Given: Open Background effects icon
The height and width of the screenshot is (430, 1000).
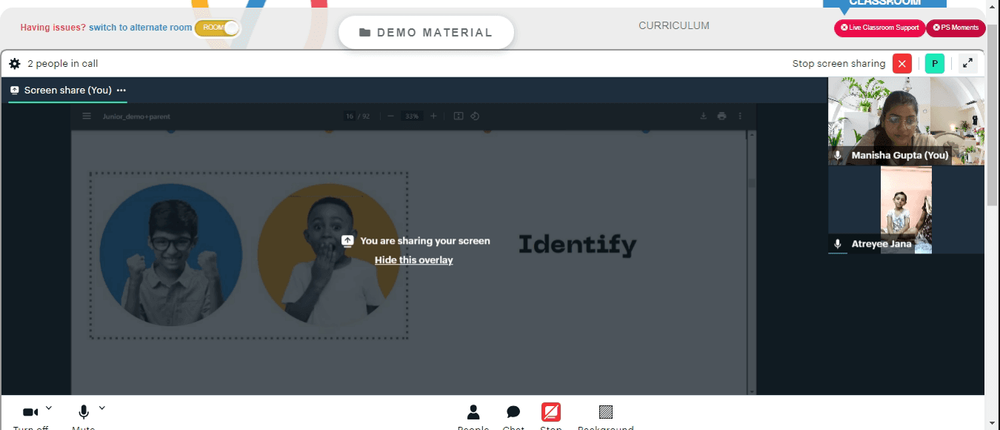Looking at the screenshot, I should 606,412.
